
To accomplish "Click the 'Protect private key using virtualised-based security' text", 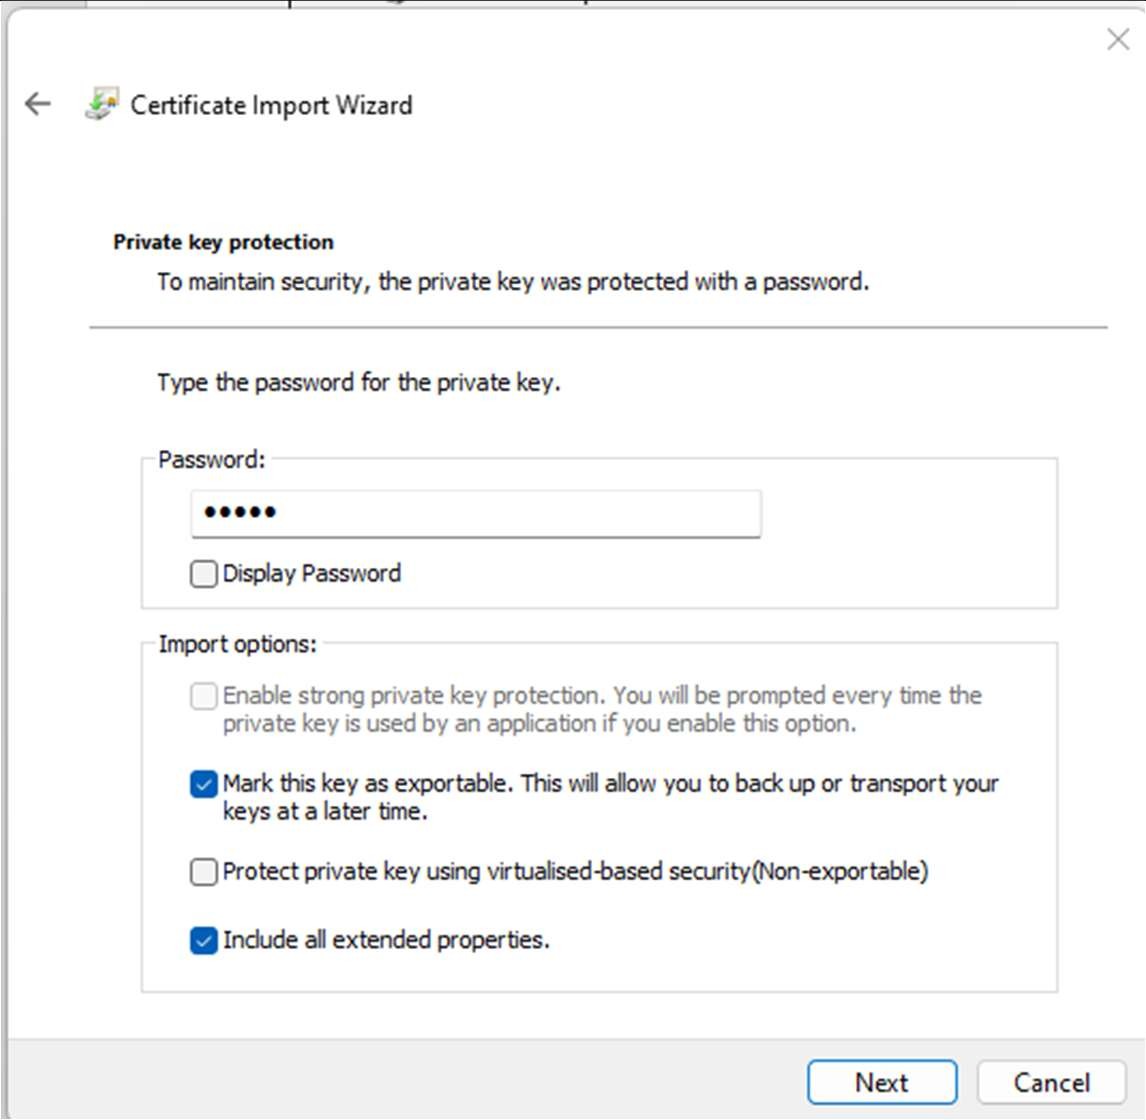I will click(575, 872).
